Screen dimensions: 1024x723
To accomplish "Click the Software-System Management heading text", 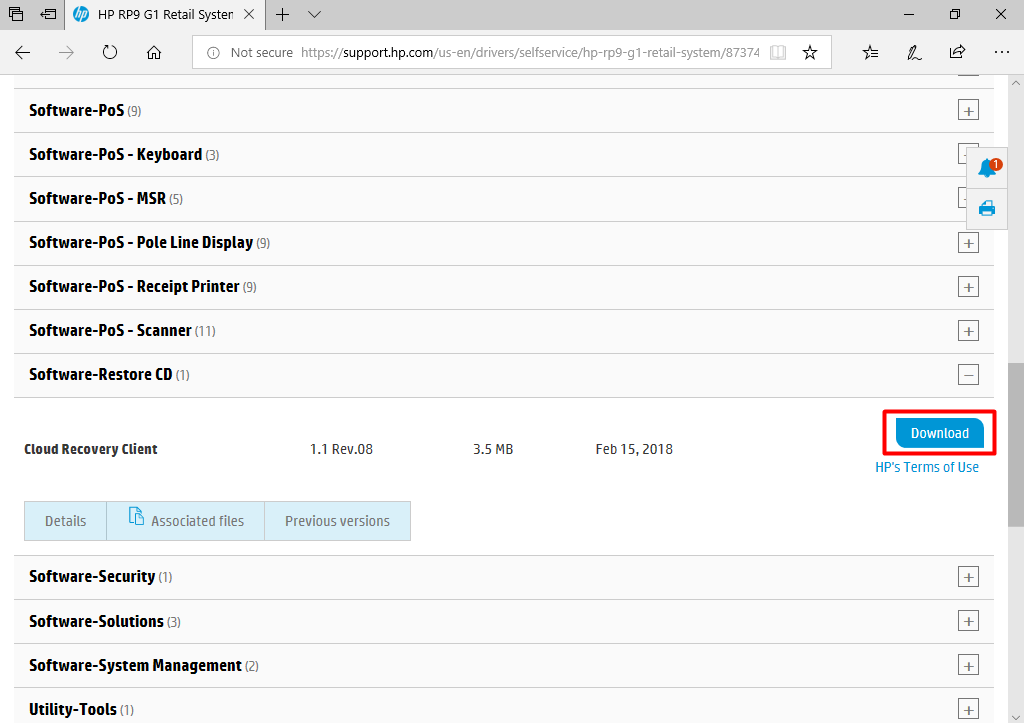I will pos(135,666).
